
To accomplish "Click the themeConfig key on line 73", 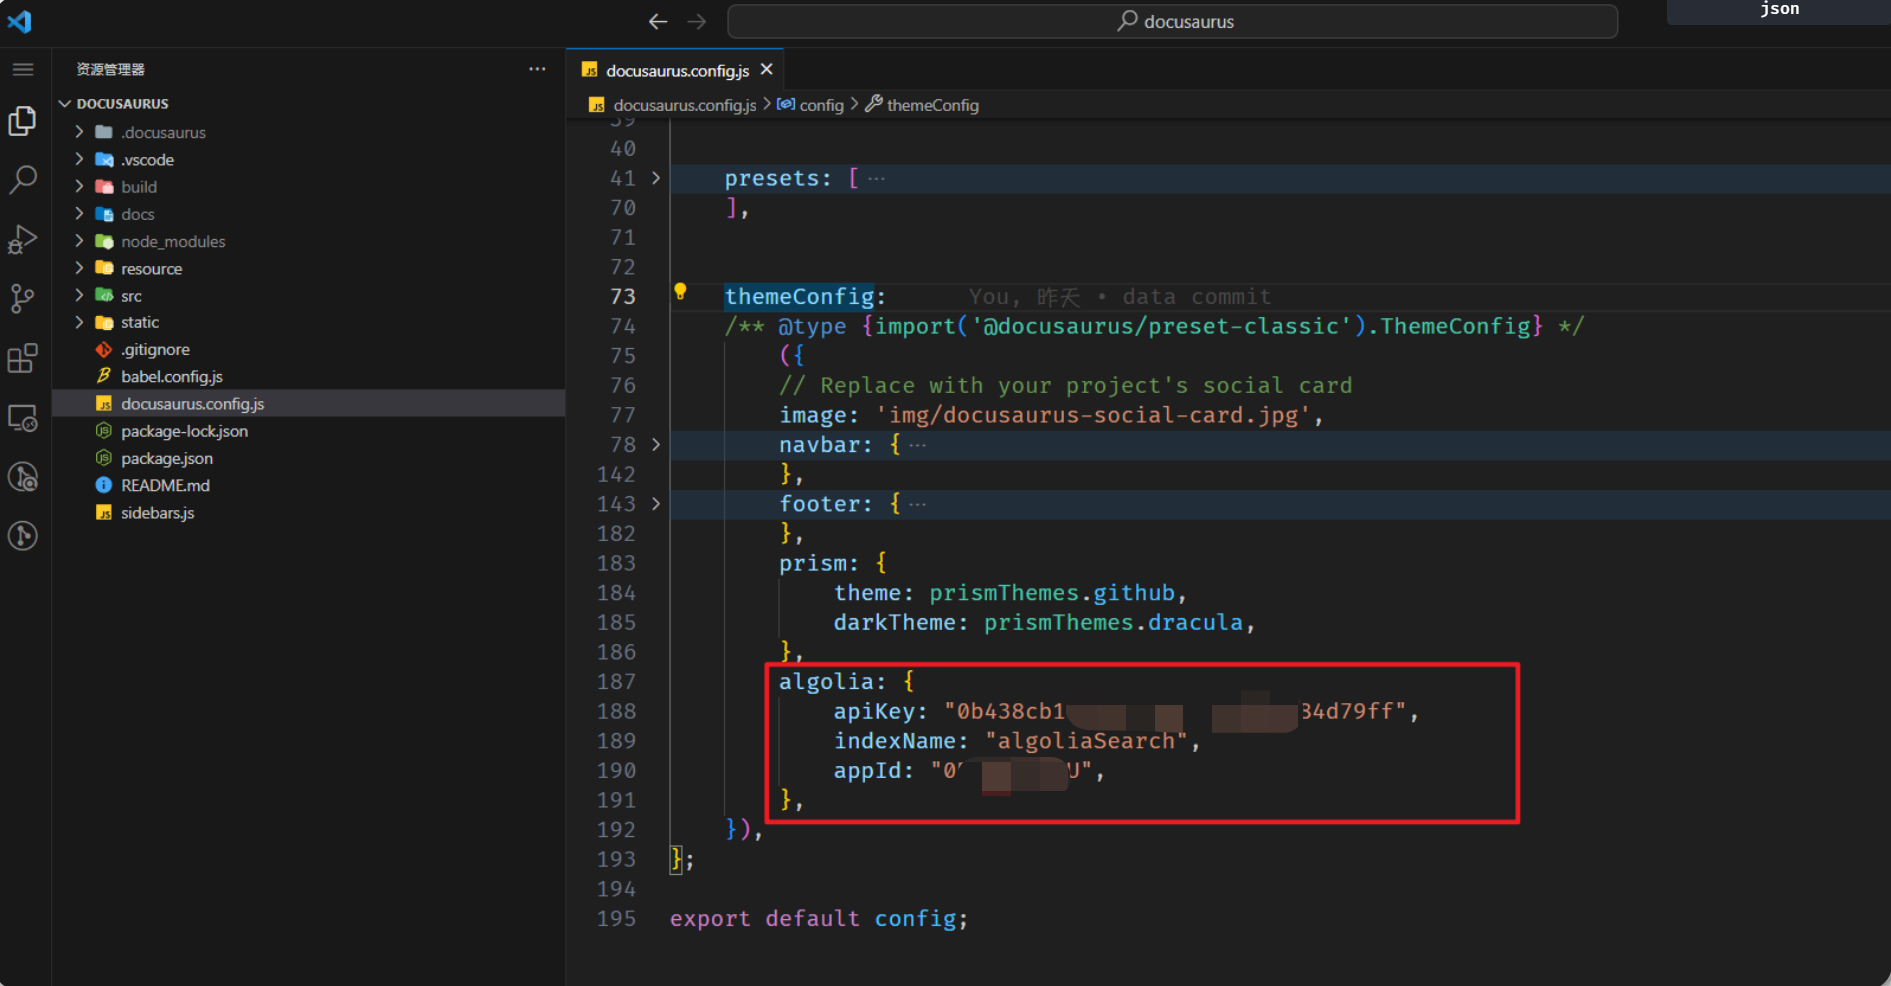I will pyautogui.click(x=799, y=297).
